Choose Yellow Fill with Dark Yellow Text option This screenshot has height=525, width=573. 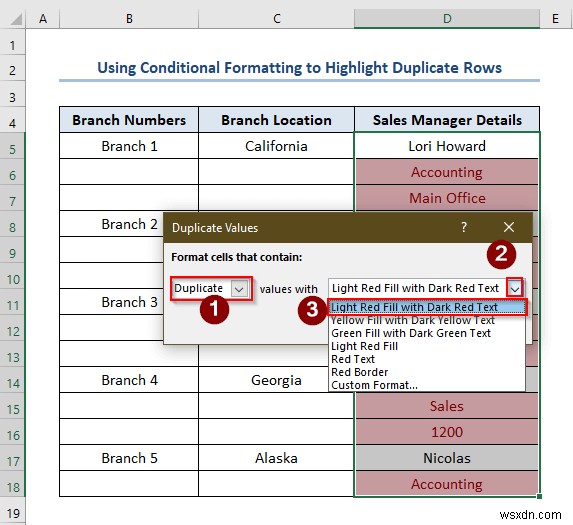click(x=426, y=320)
